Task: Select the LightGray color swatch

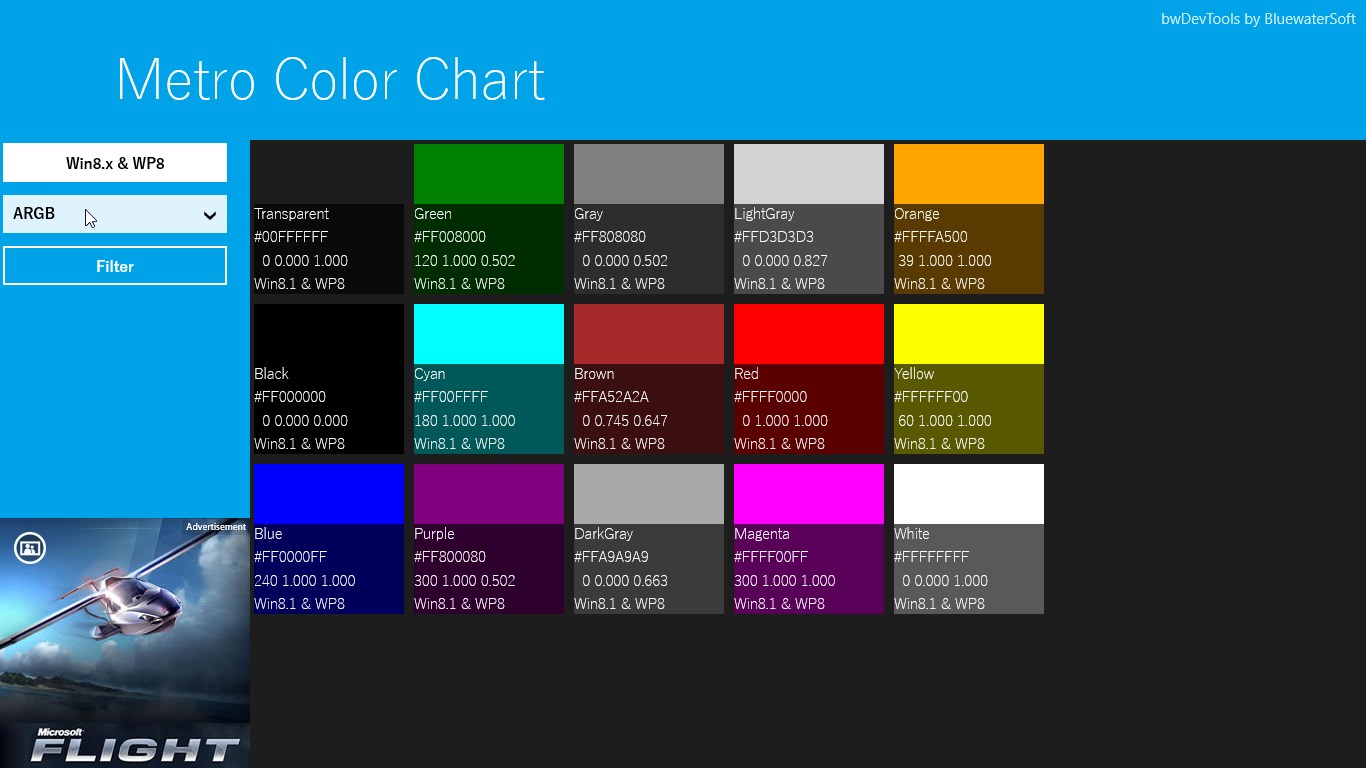Action: (808, 175)
